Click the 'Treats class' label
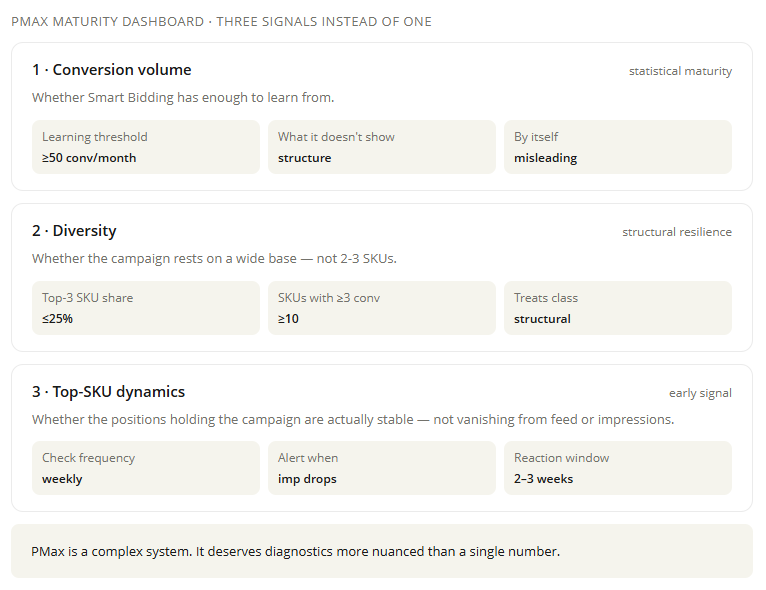Screen dimensions: 766x590 pyautogui.click(x=546, y=298)
